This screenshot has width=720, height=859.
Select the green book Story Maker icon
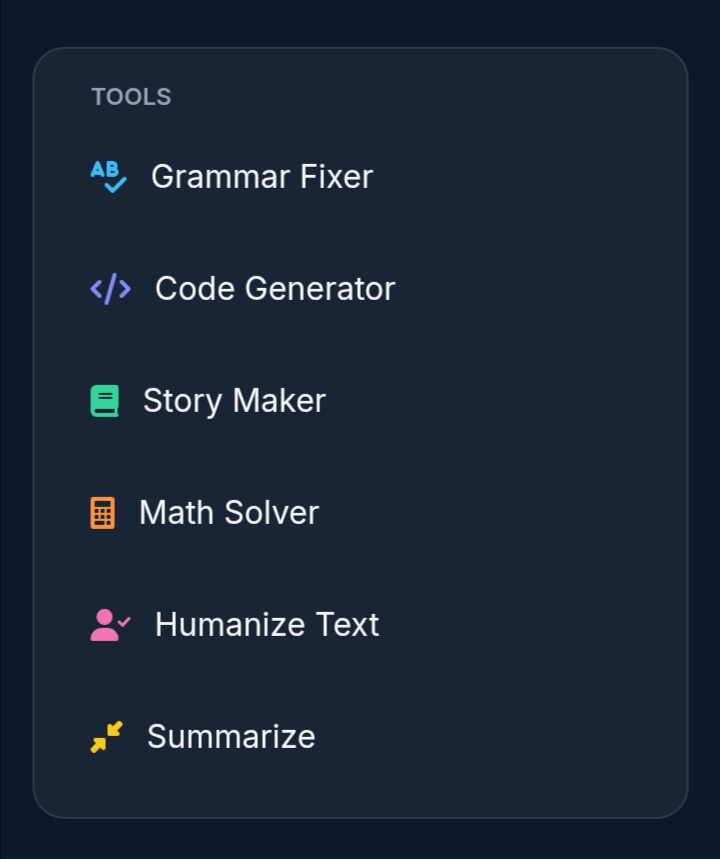[104, 401]
